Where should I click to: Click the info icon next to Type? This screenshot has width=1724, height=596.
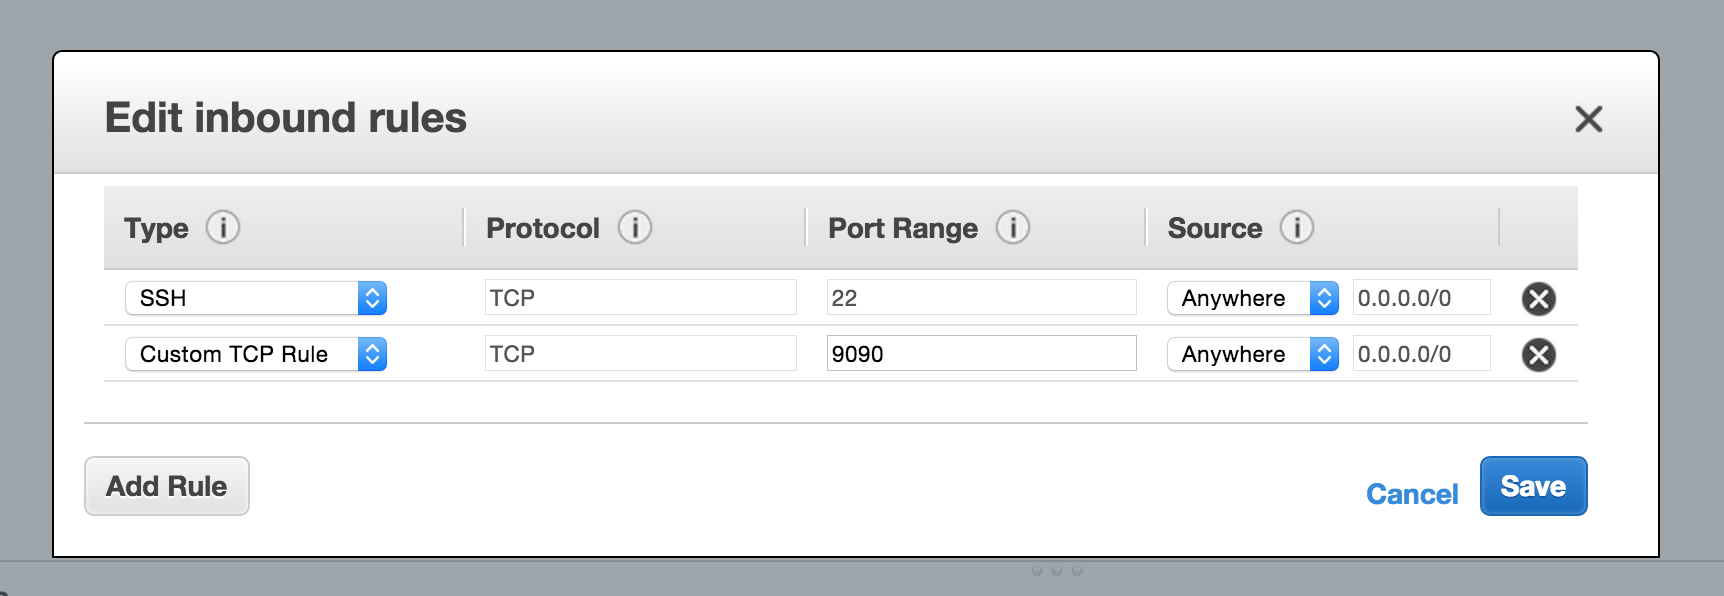click(223, 228)
